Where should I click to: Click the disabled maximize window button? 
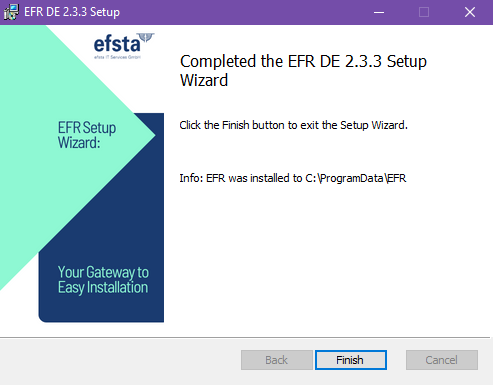(x=424, y=12)
